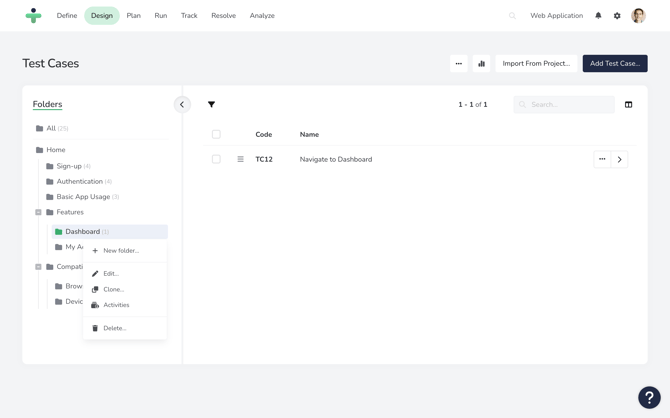
Task: Collapse the folders panel with chevron
Action: 182,104
